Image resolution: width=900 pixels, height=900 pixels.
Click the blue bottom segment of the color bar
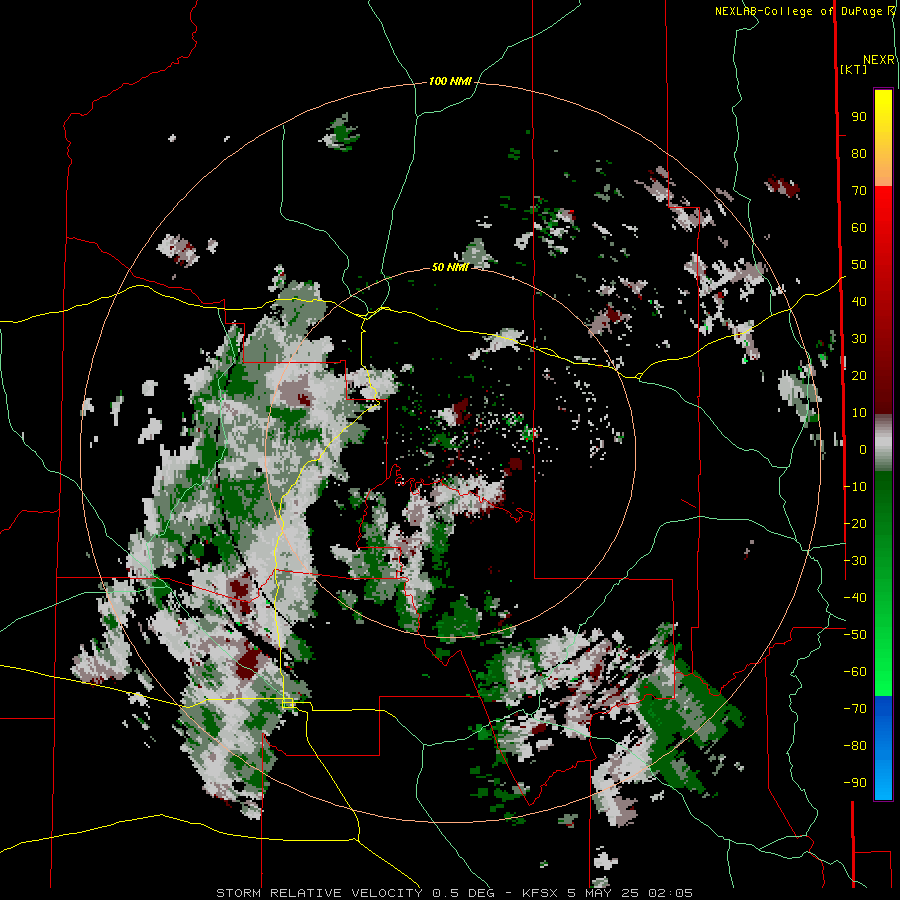[x=883, y=747]
